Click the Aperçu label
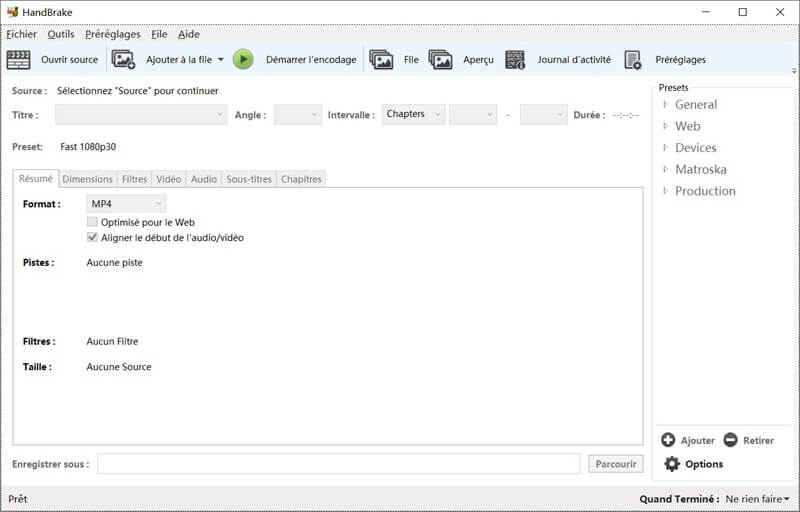This screenshot has width=800, height=512. pyautogui.click(x=479, y=60)
